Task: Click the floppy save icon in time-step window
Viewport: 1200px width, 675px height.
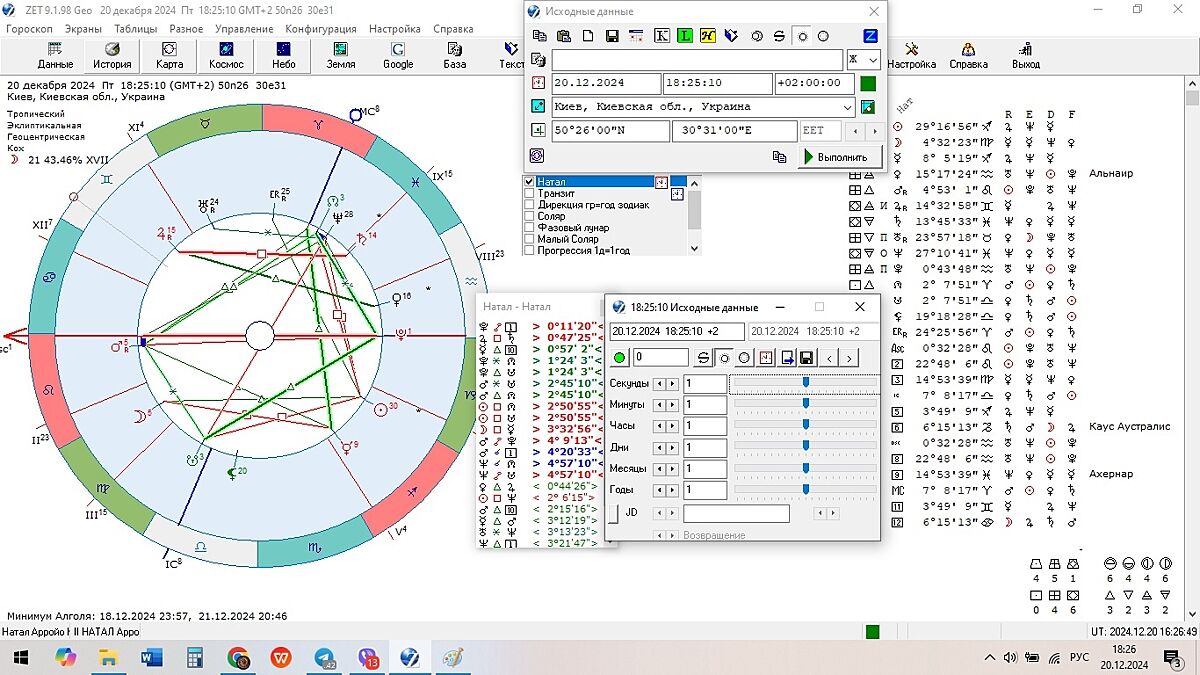Action: click(806, 357)
